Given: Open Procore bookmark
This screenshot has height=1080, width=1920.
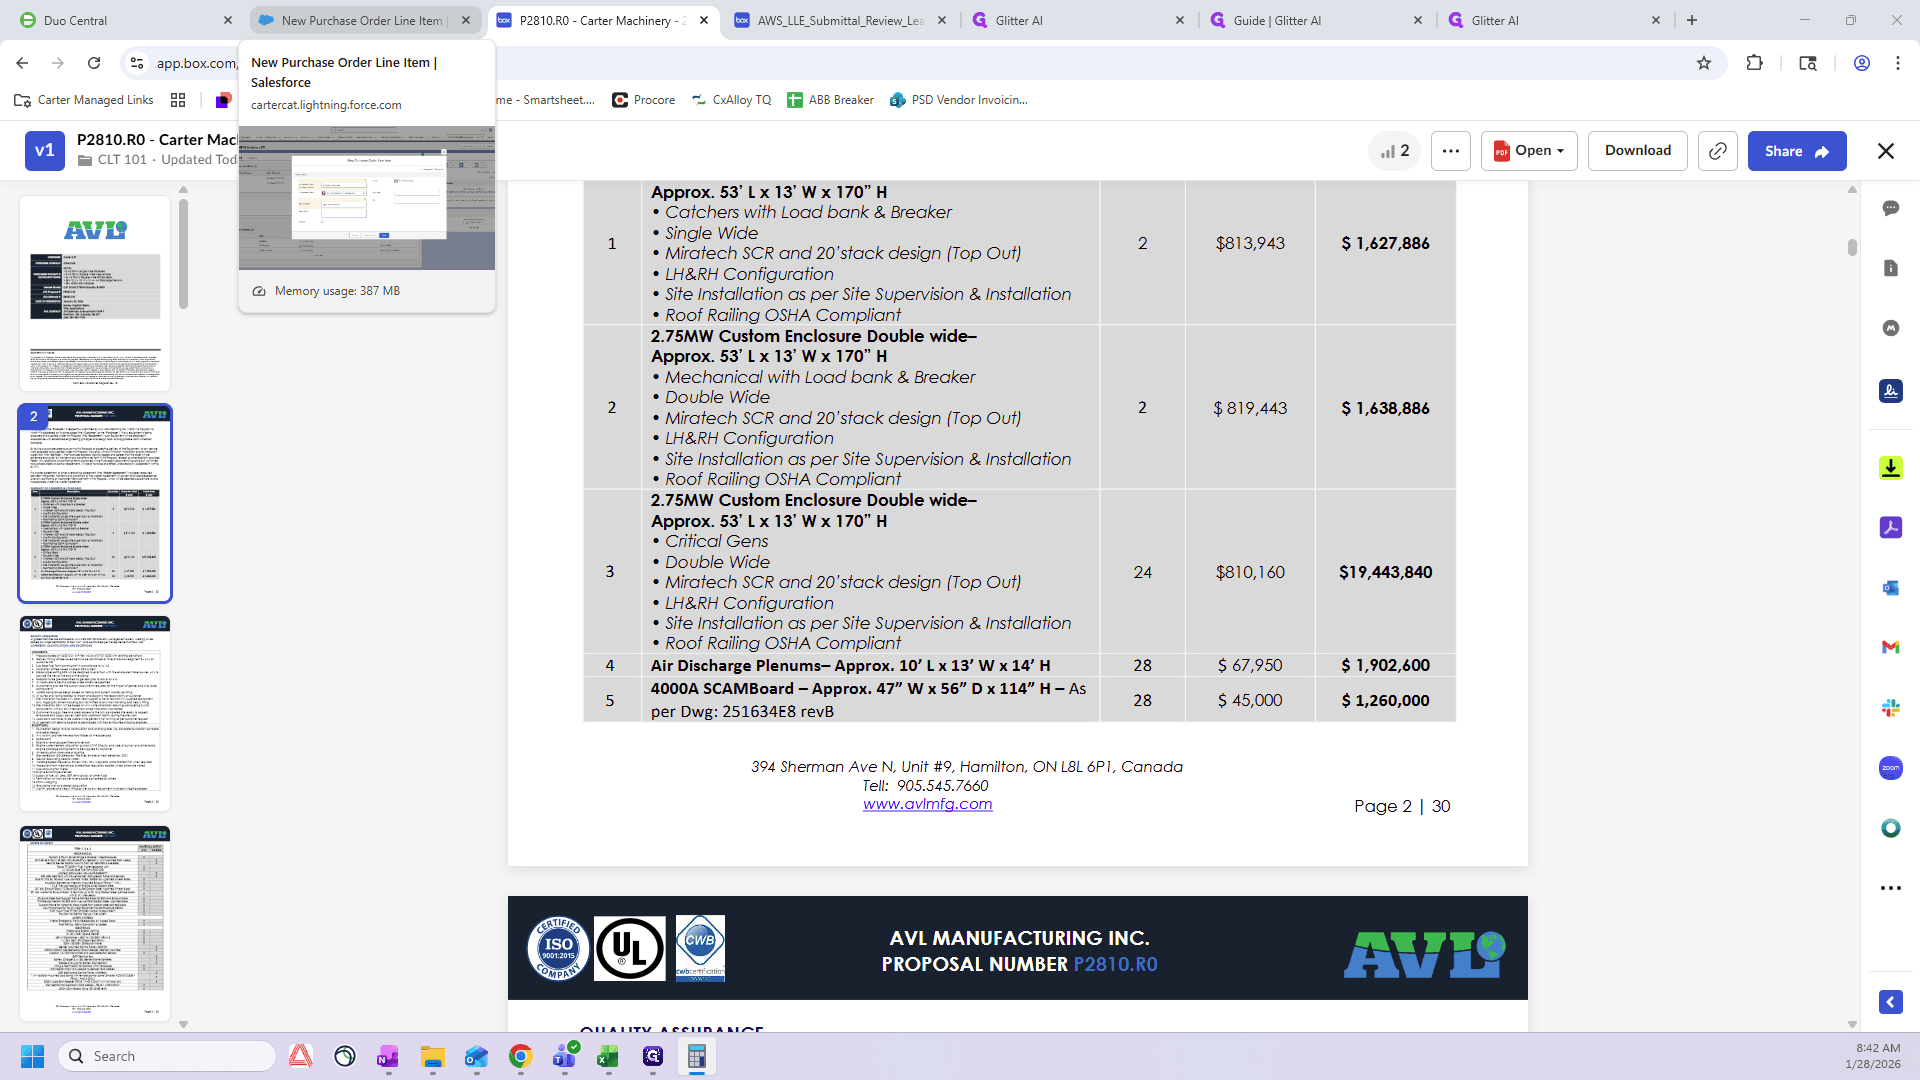Looking at the screenshot, I should click(x=643, y=100).
